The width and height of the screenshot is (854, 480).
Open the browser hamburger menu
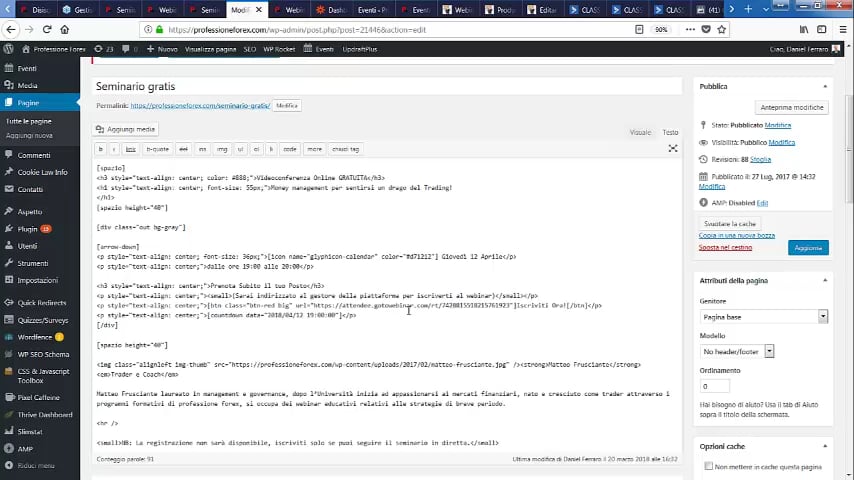pyautogui.click(x=843, y=29)
